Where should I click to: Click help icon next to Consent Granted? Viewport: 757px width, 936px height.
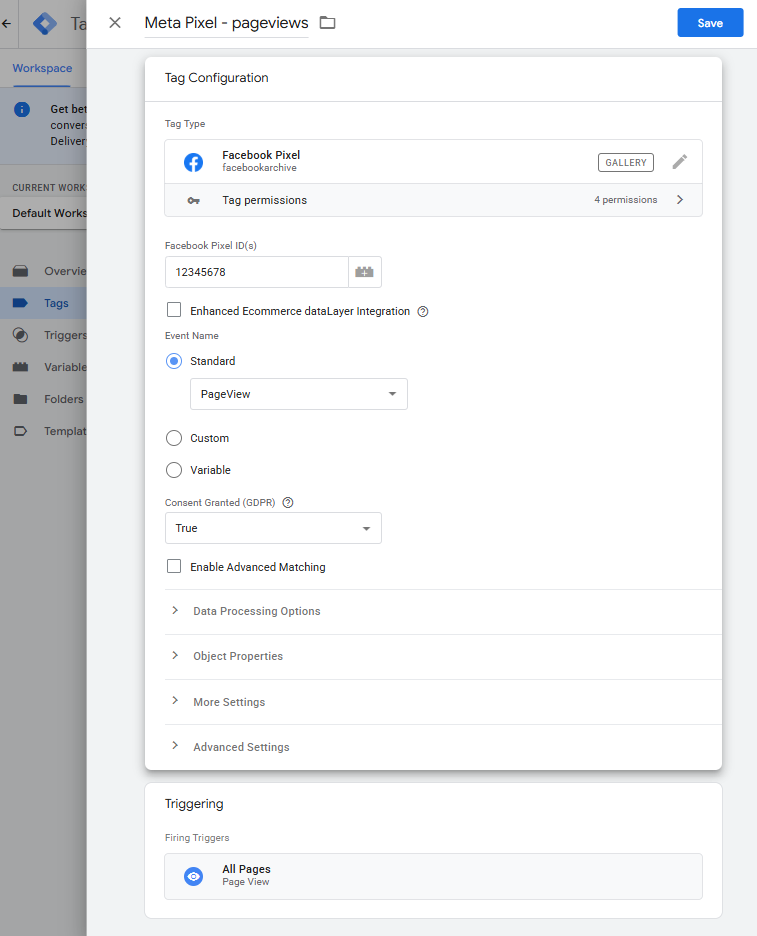click(x=288, y=503)
